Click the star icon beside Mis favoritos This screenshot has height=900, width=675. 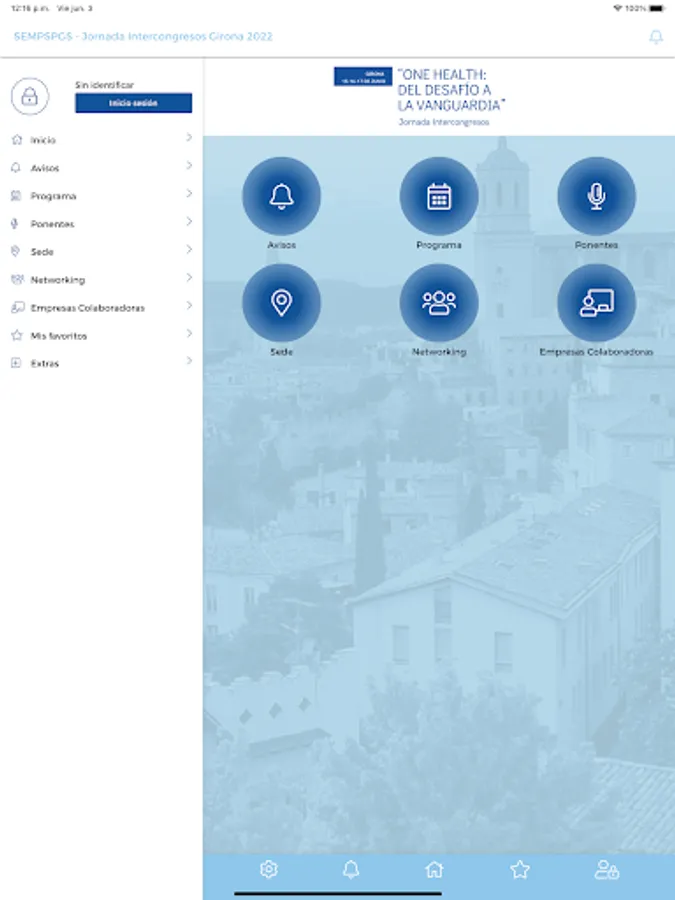click(x=17, y=335)
